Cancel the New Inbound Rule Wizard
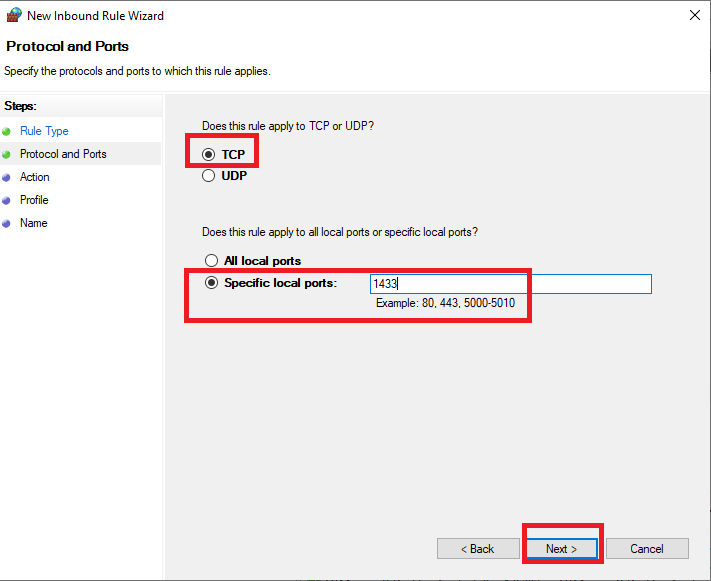Viewport: 711px width, 581px height. [x=647, y=549]
